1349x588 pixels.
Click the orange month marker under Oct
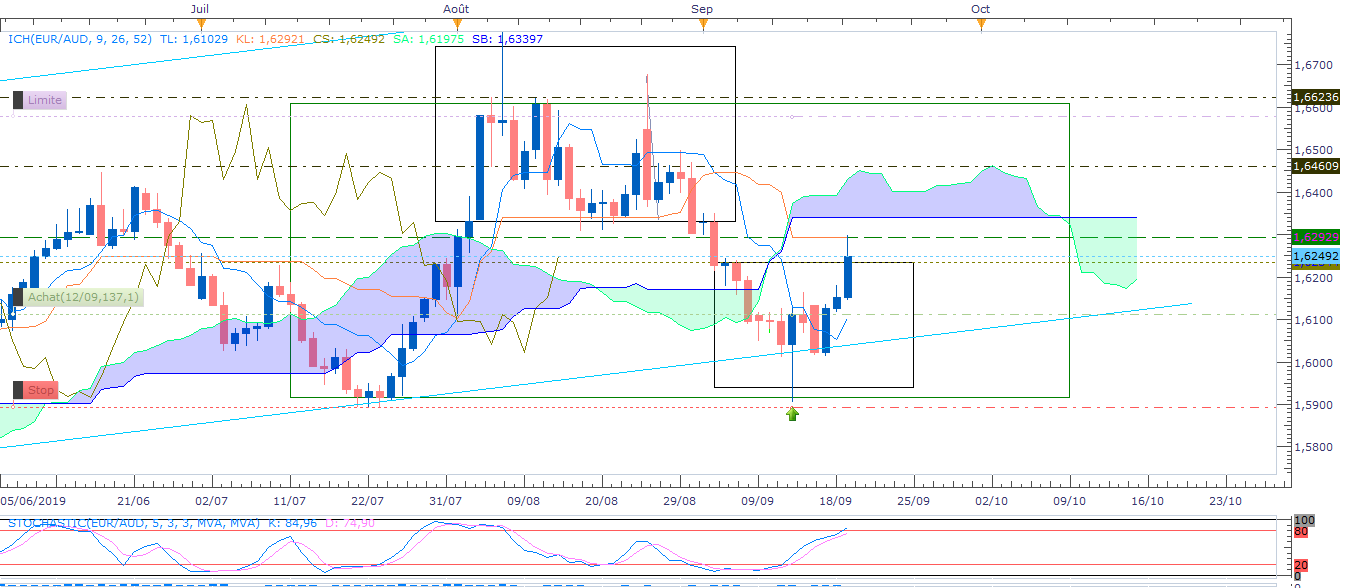[981, 24]
